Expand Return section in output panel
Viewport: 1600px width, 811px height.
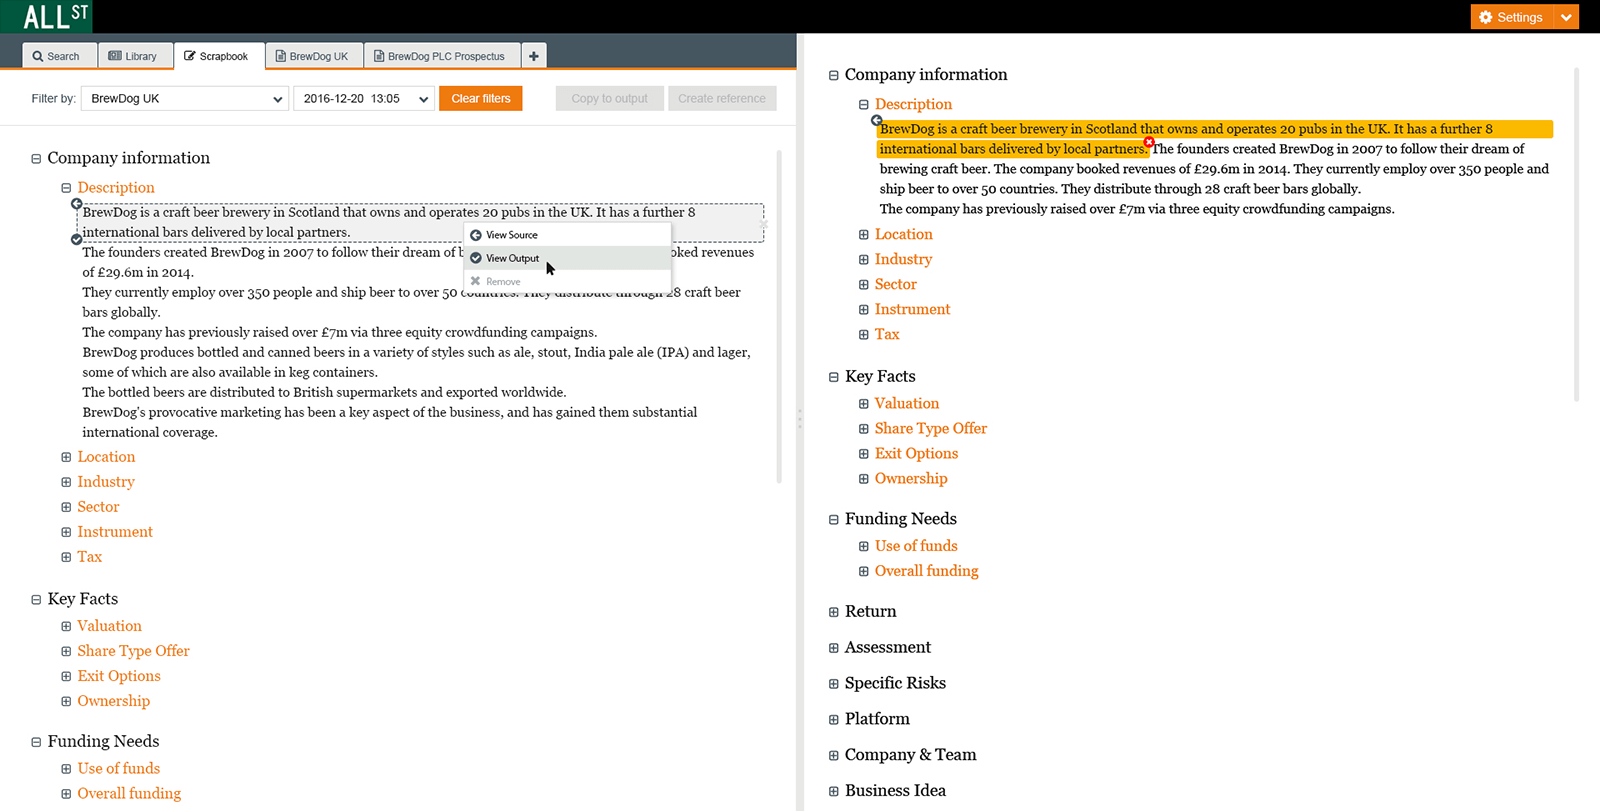(833, 612)
